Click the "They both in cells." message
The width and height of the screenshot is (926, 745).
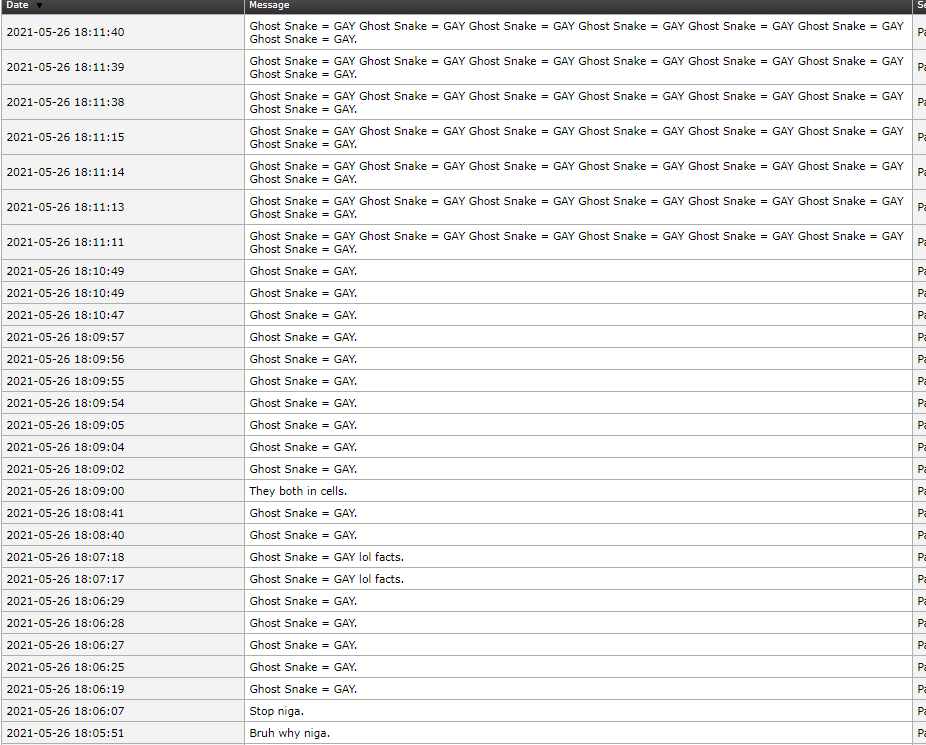298,491
